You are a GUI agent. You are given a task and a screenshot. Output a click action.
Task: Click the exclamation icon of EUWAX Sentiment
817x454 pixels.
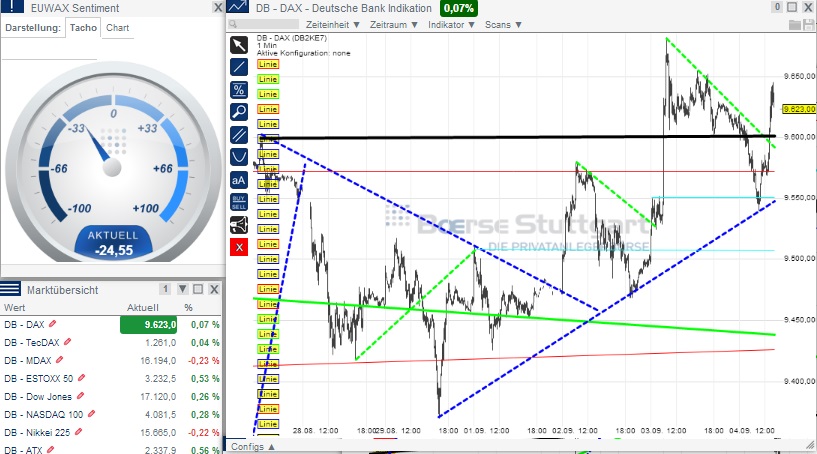13,7
